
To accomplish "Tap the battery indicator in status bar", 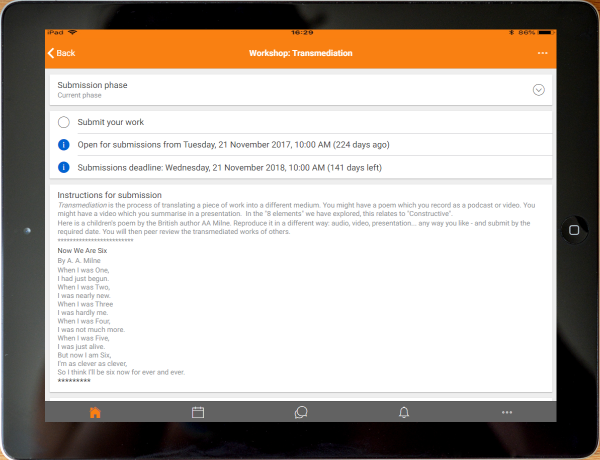I will [x=543, y=34].
